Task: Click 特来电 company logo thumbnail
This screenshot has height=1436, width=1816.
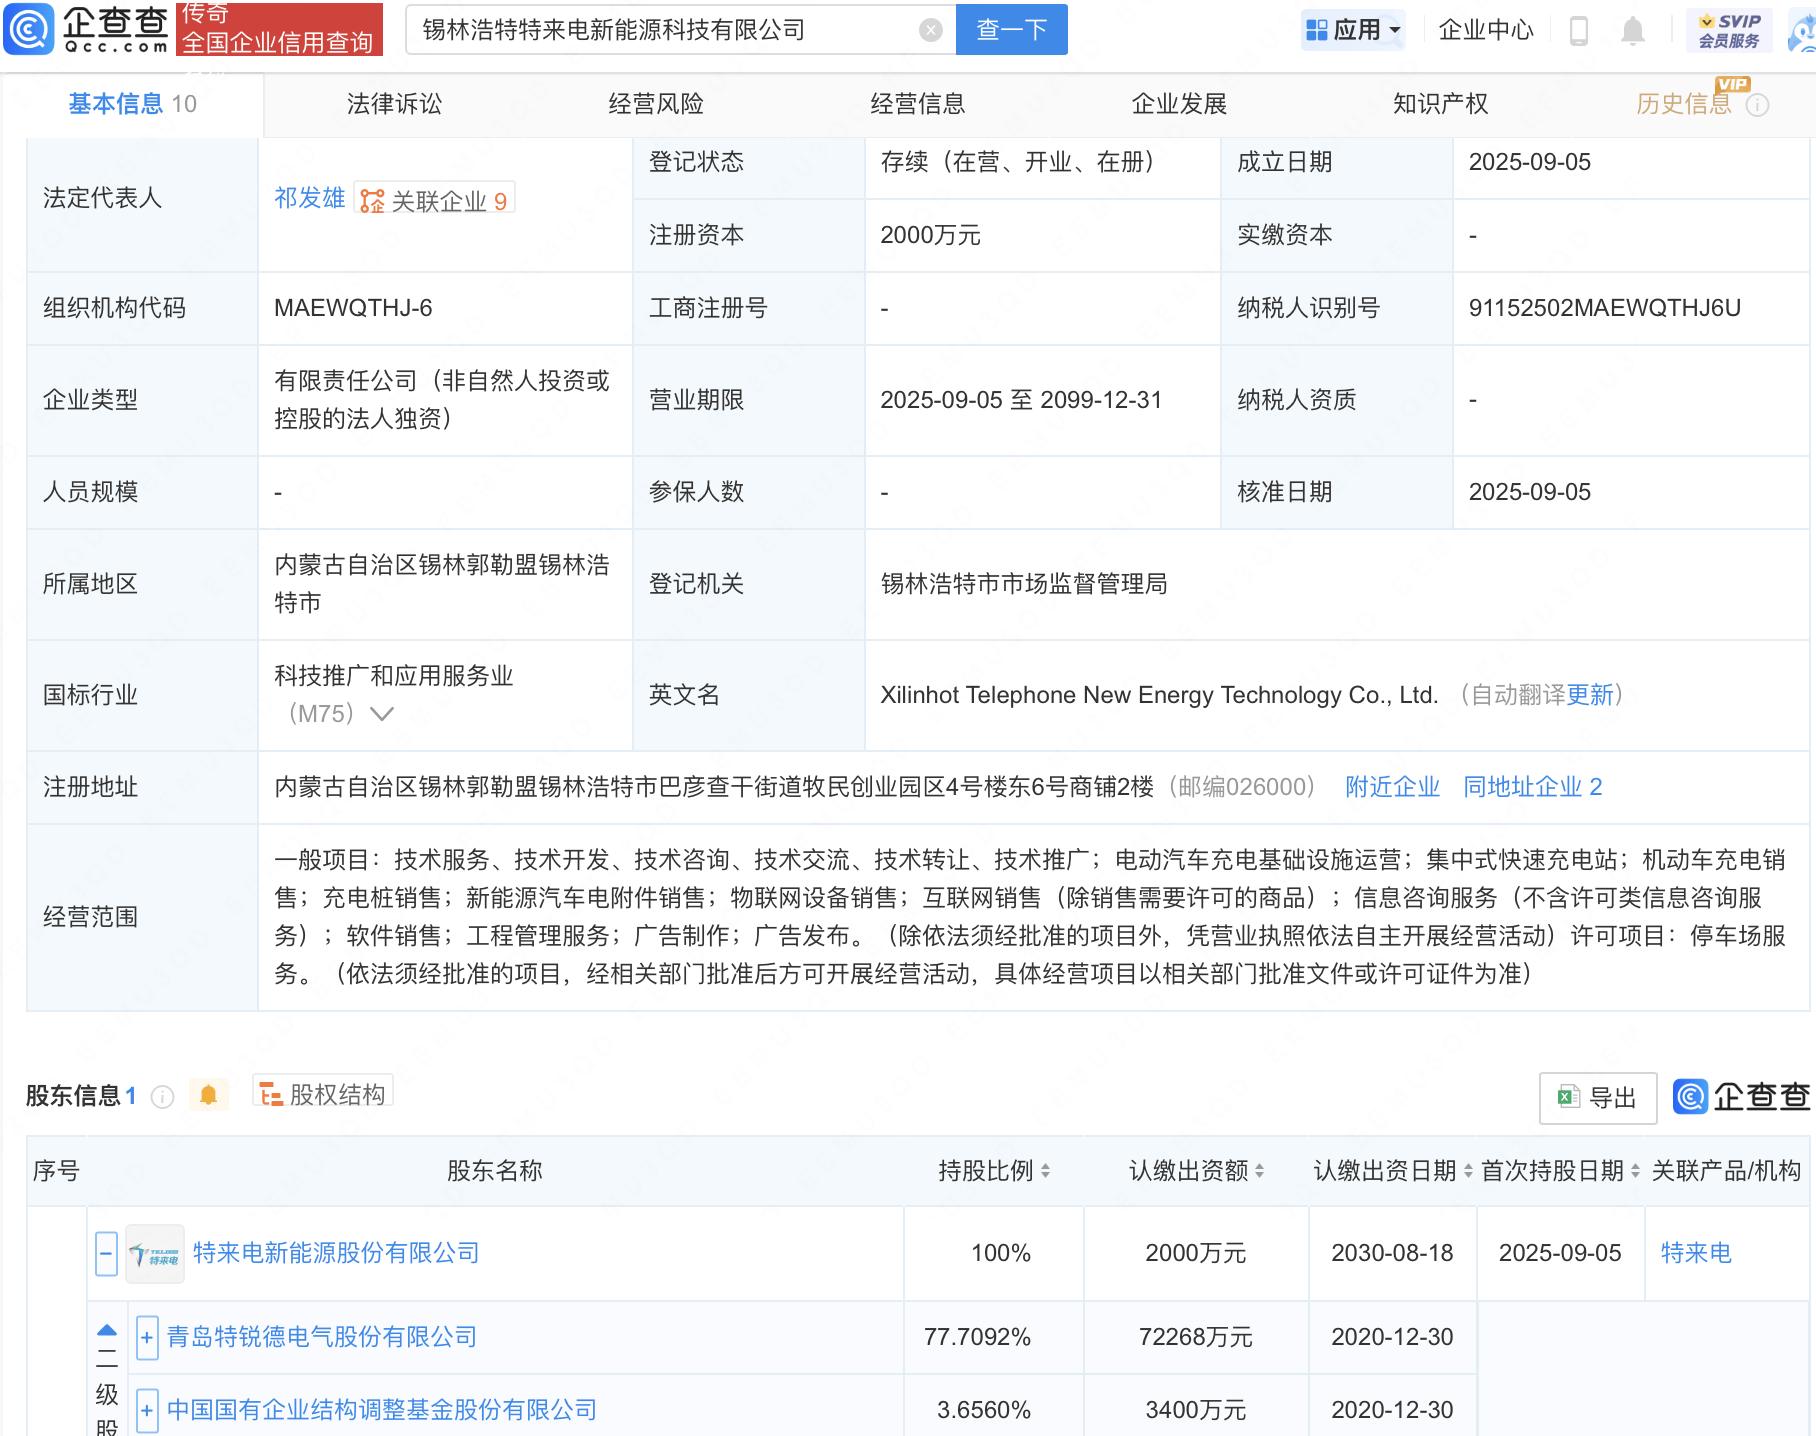Action: [x=155, y=1254]
